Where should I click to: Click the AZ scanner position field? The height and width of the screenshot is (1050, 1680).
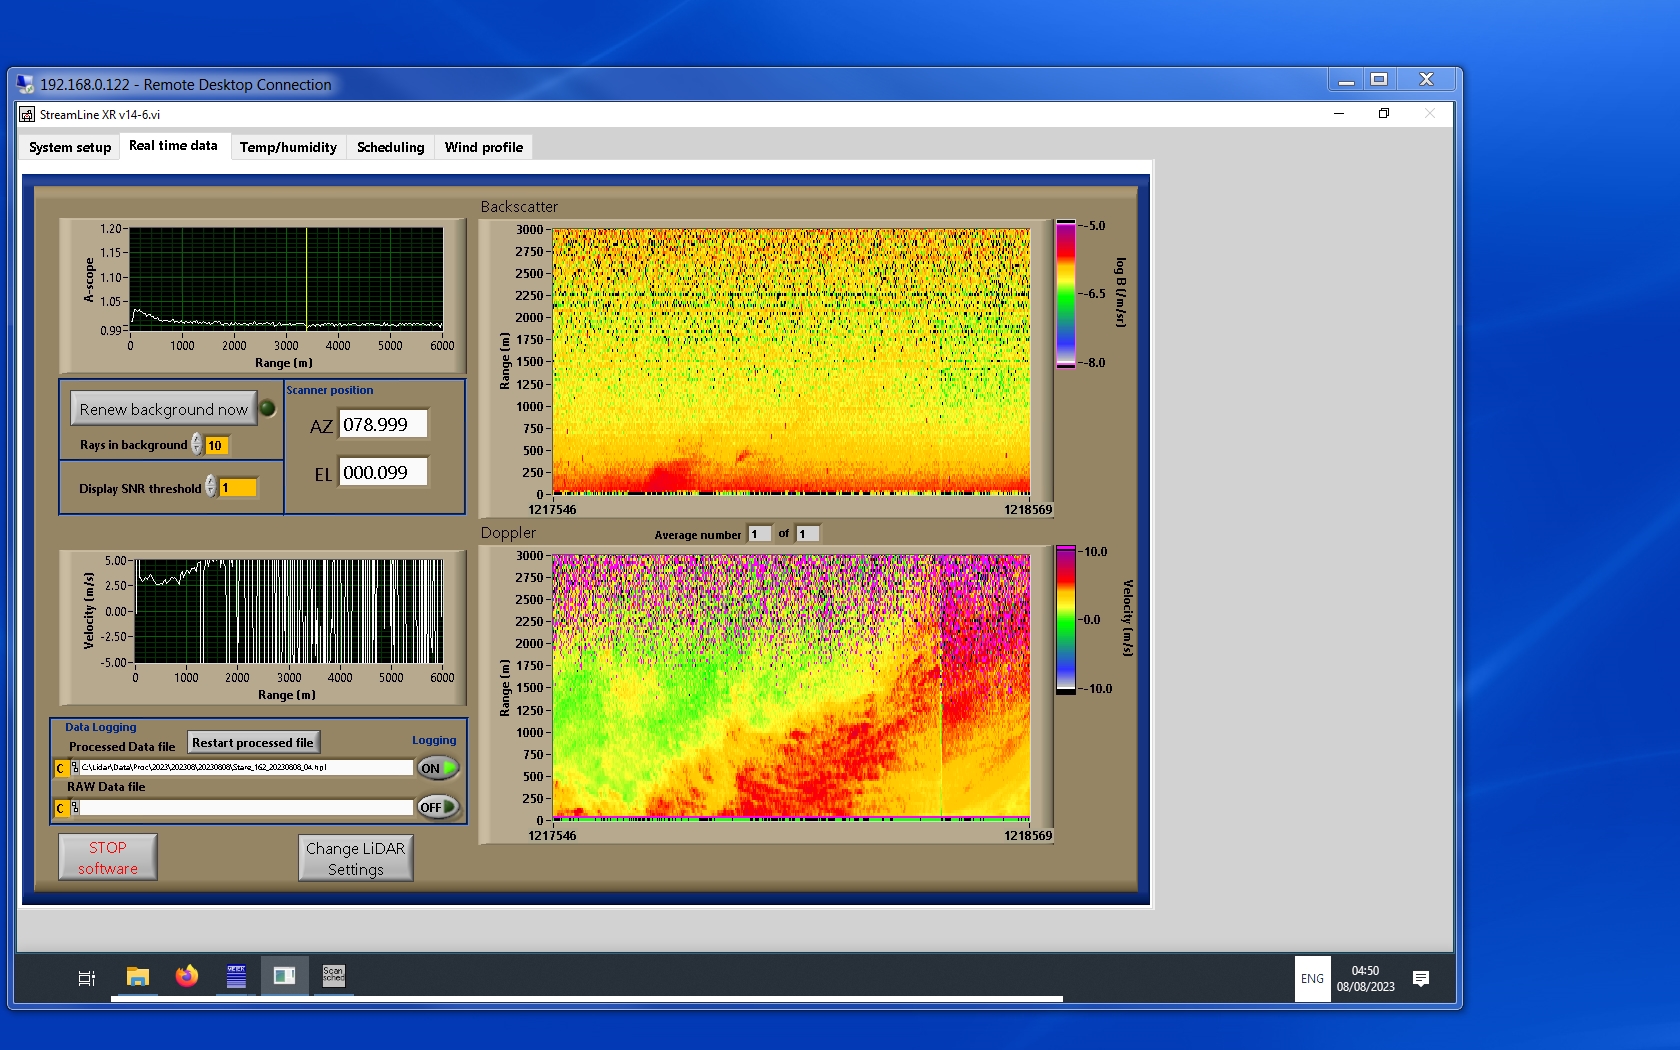pyautogui.click(x=383, y=425)
